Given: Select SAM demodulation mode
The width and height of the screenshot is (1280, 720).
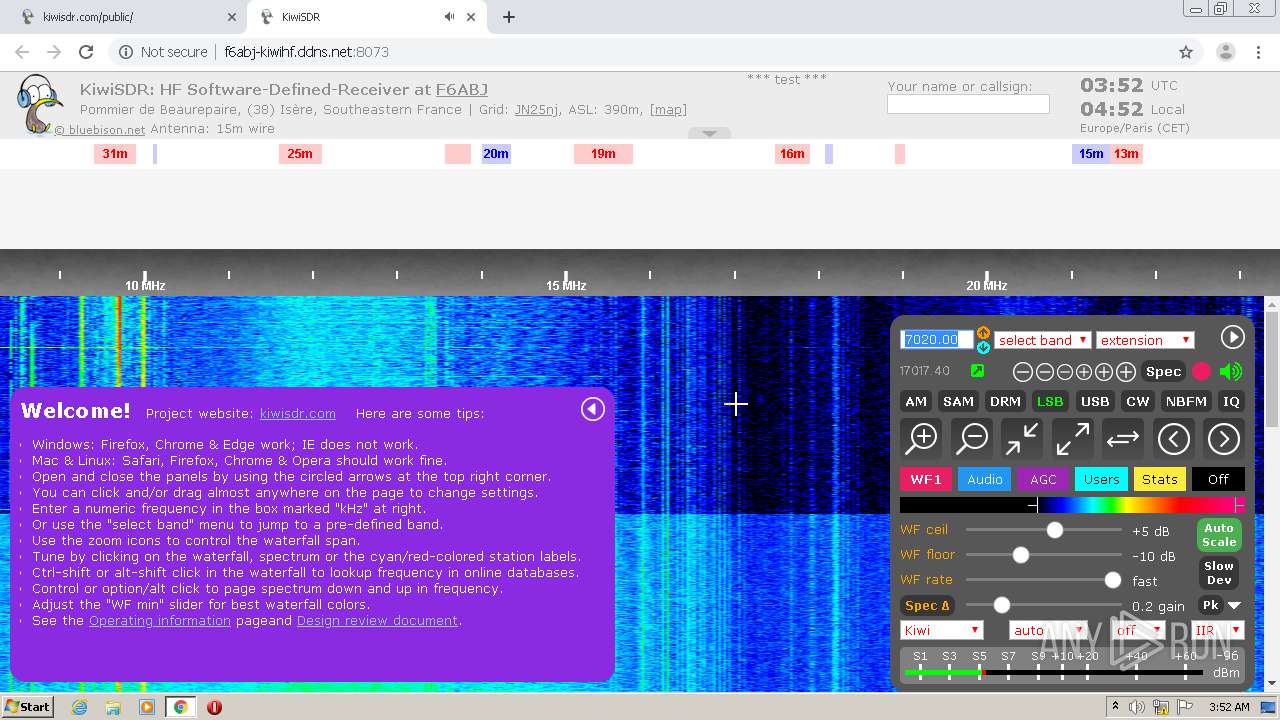Looking at the screenshot, I should (x=958, y=401).
